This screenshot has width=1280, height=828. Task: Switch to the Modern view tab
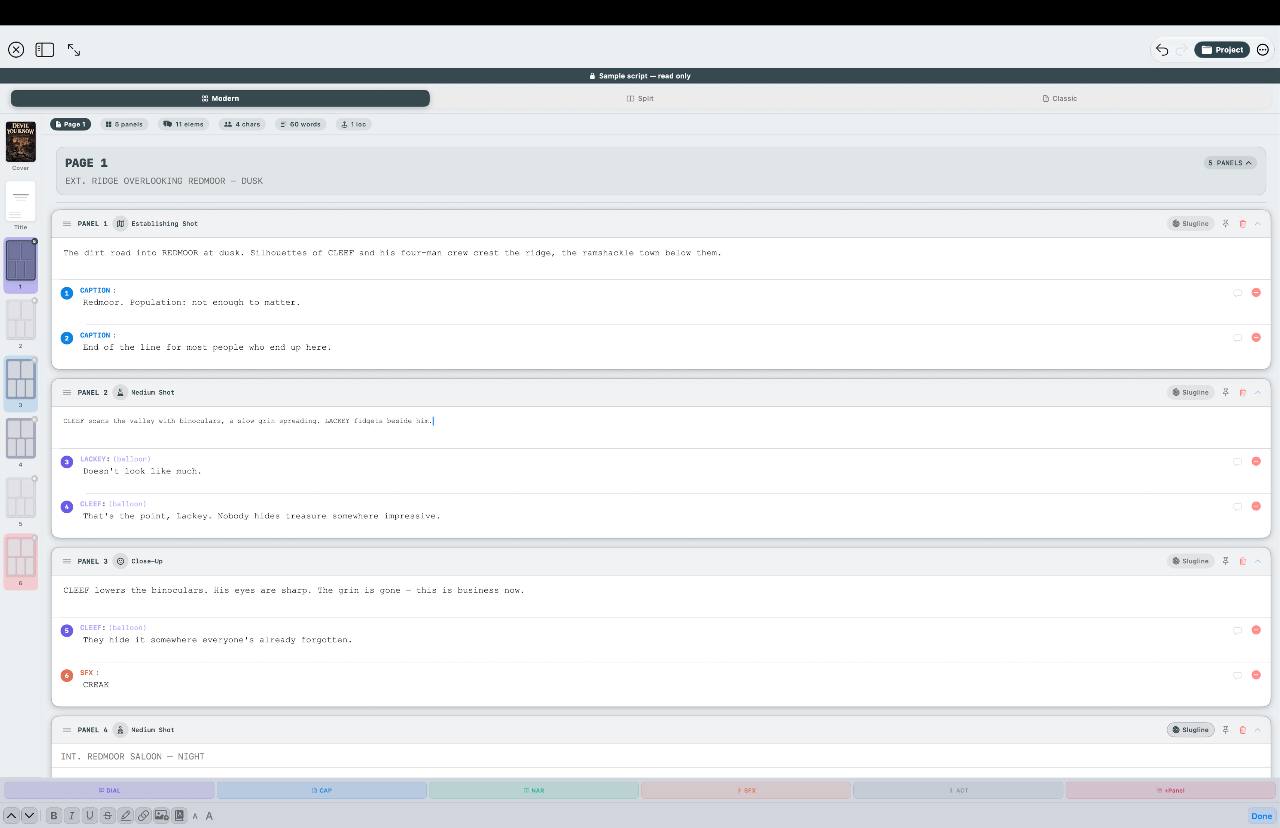coord(220,98)
